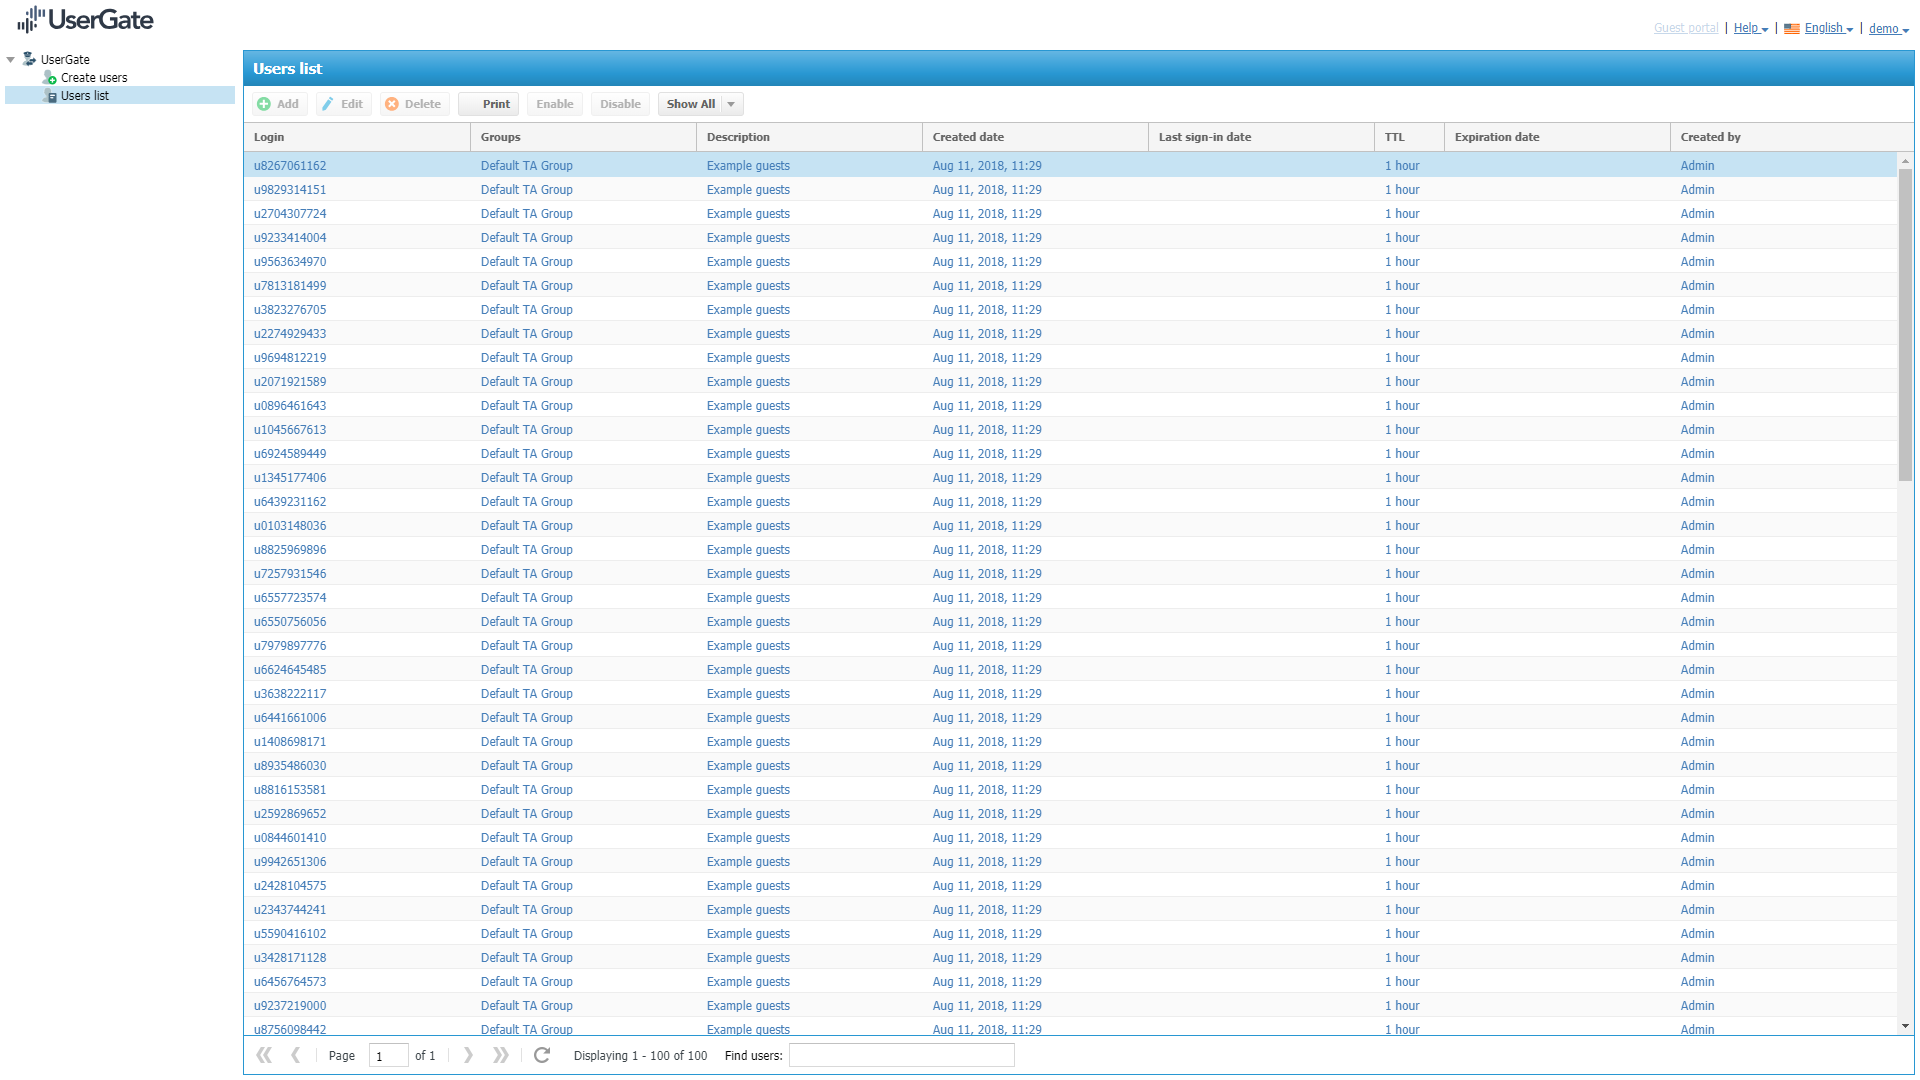Image resolution: width=1920 pixels, height=1080 pixels.
Task: Click the vertical scrollbar down arrow
Action: (x=1905, y=1026)
